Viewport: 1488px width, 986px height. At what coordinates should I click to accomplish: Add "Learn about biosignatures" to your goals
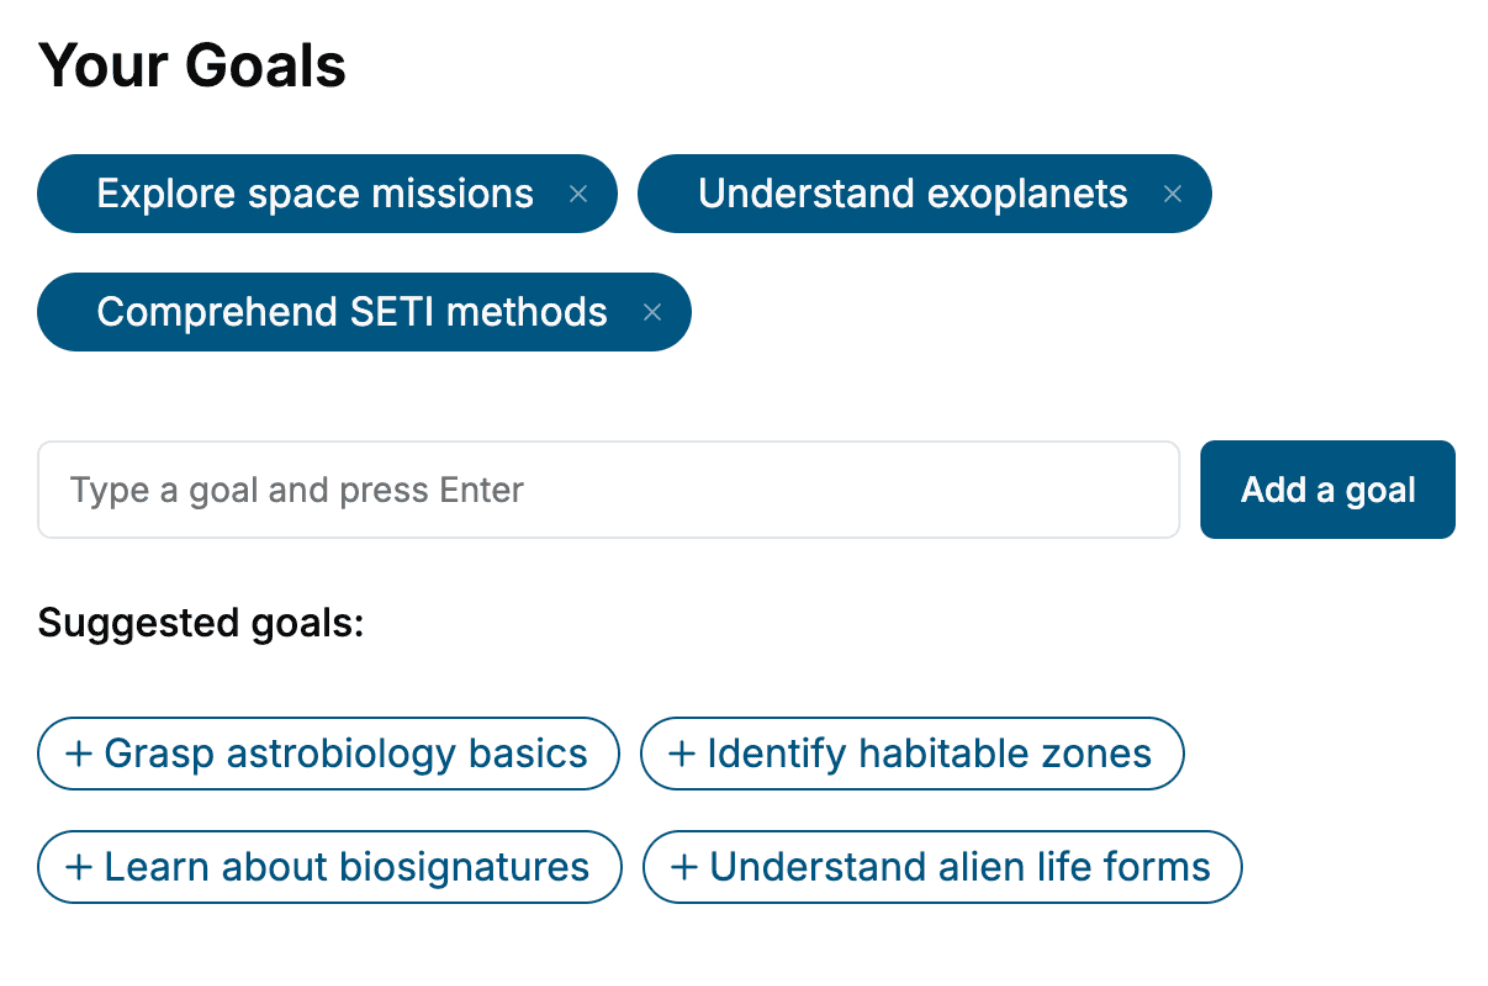(x=329, y=867)
